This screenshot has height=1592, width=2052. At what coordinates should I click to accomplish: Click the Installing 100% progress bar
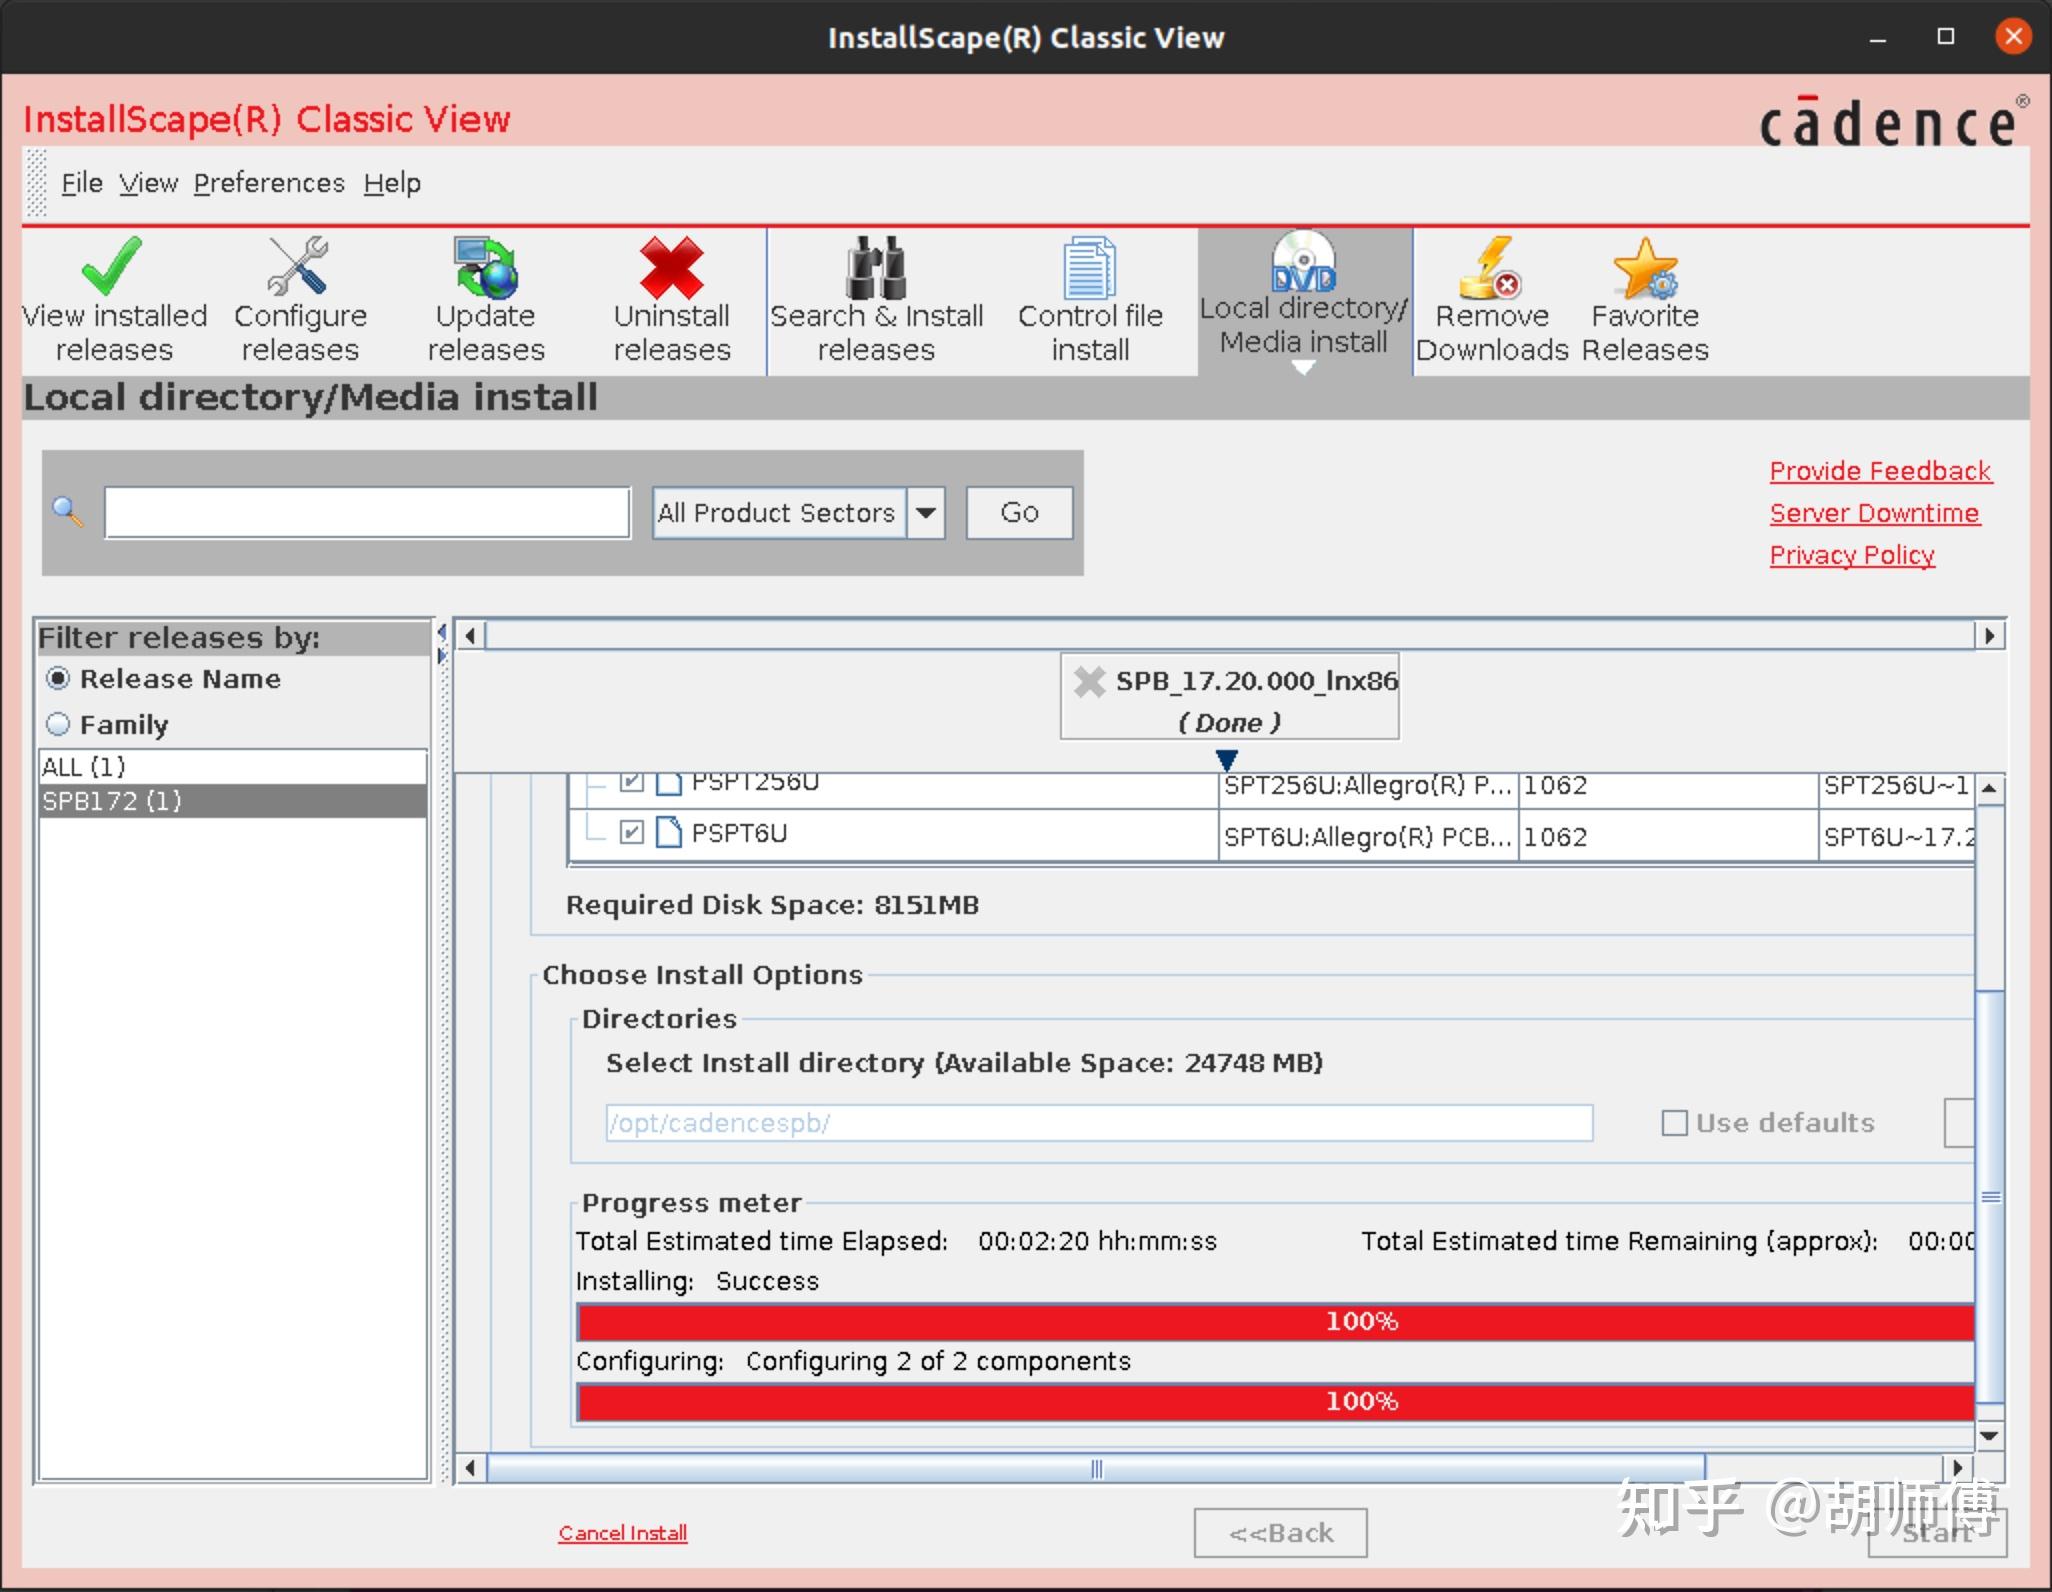(1276, 1321)
